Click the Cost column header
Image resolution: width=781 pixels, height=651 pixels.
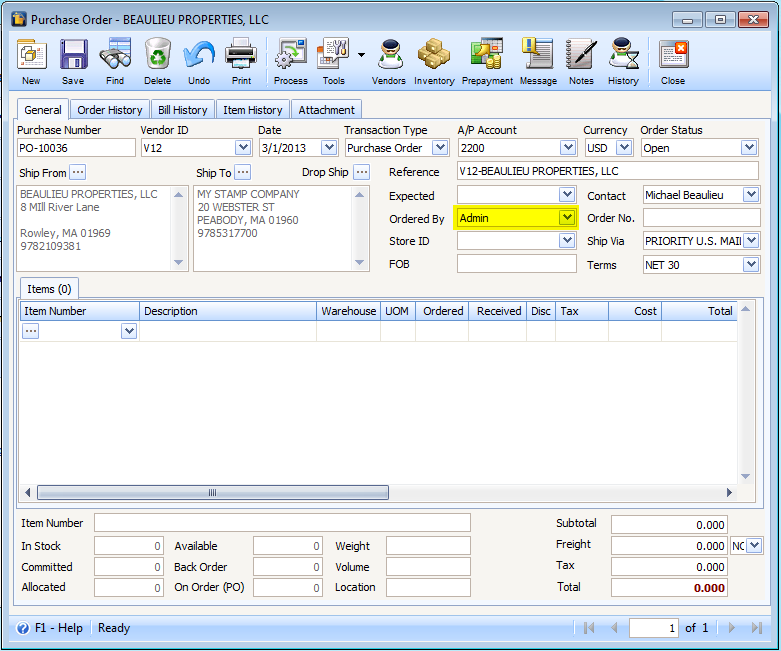pyautogui.click(x=635, y=311)
